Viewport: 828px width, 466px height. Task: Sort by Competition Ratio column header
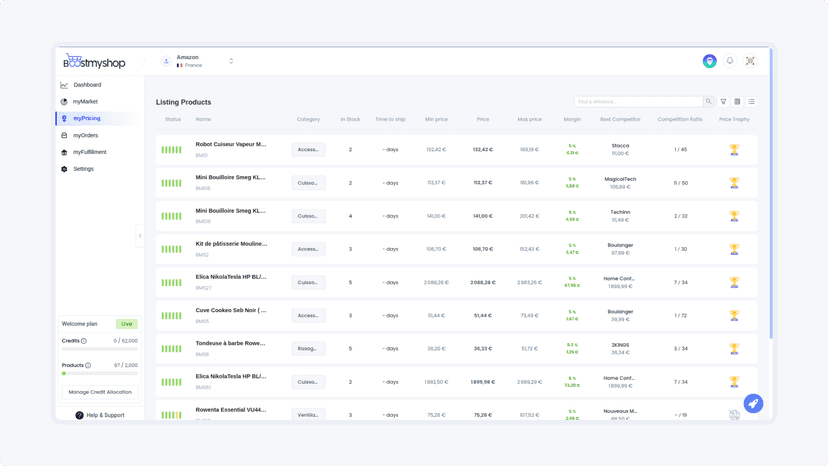click(x=680, y=119)
